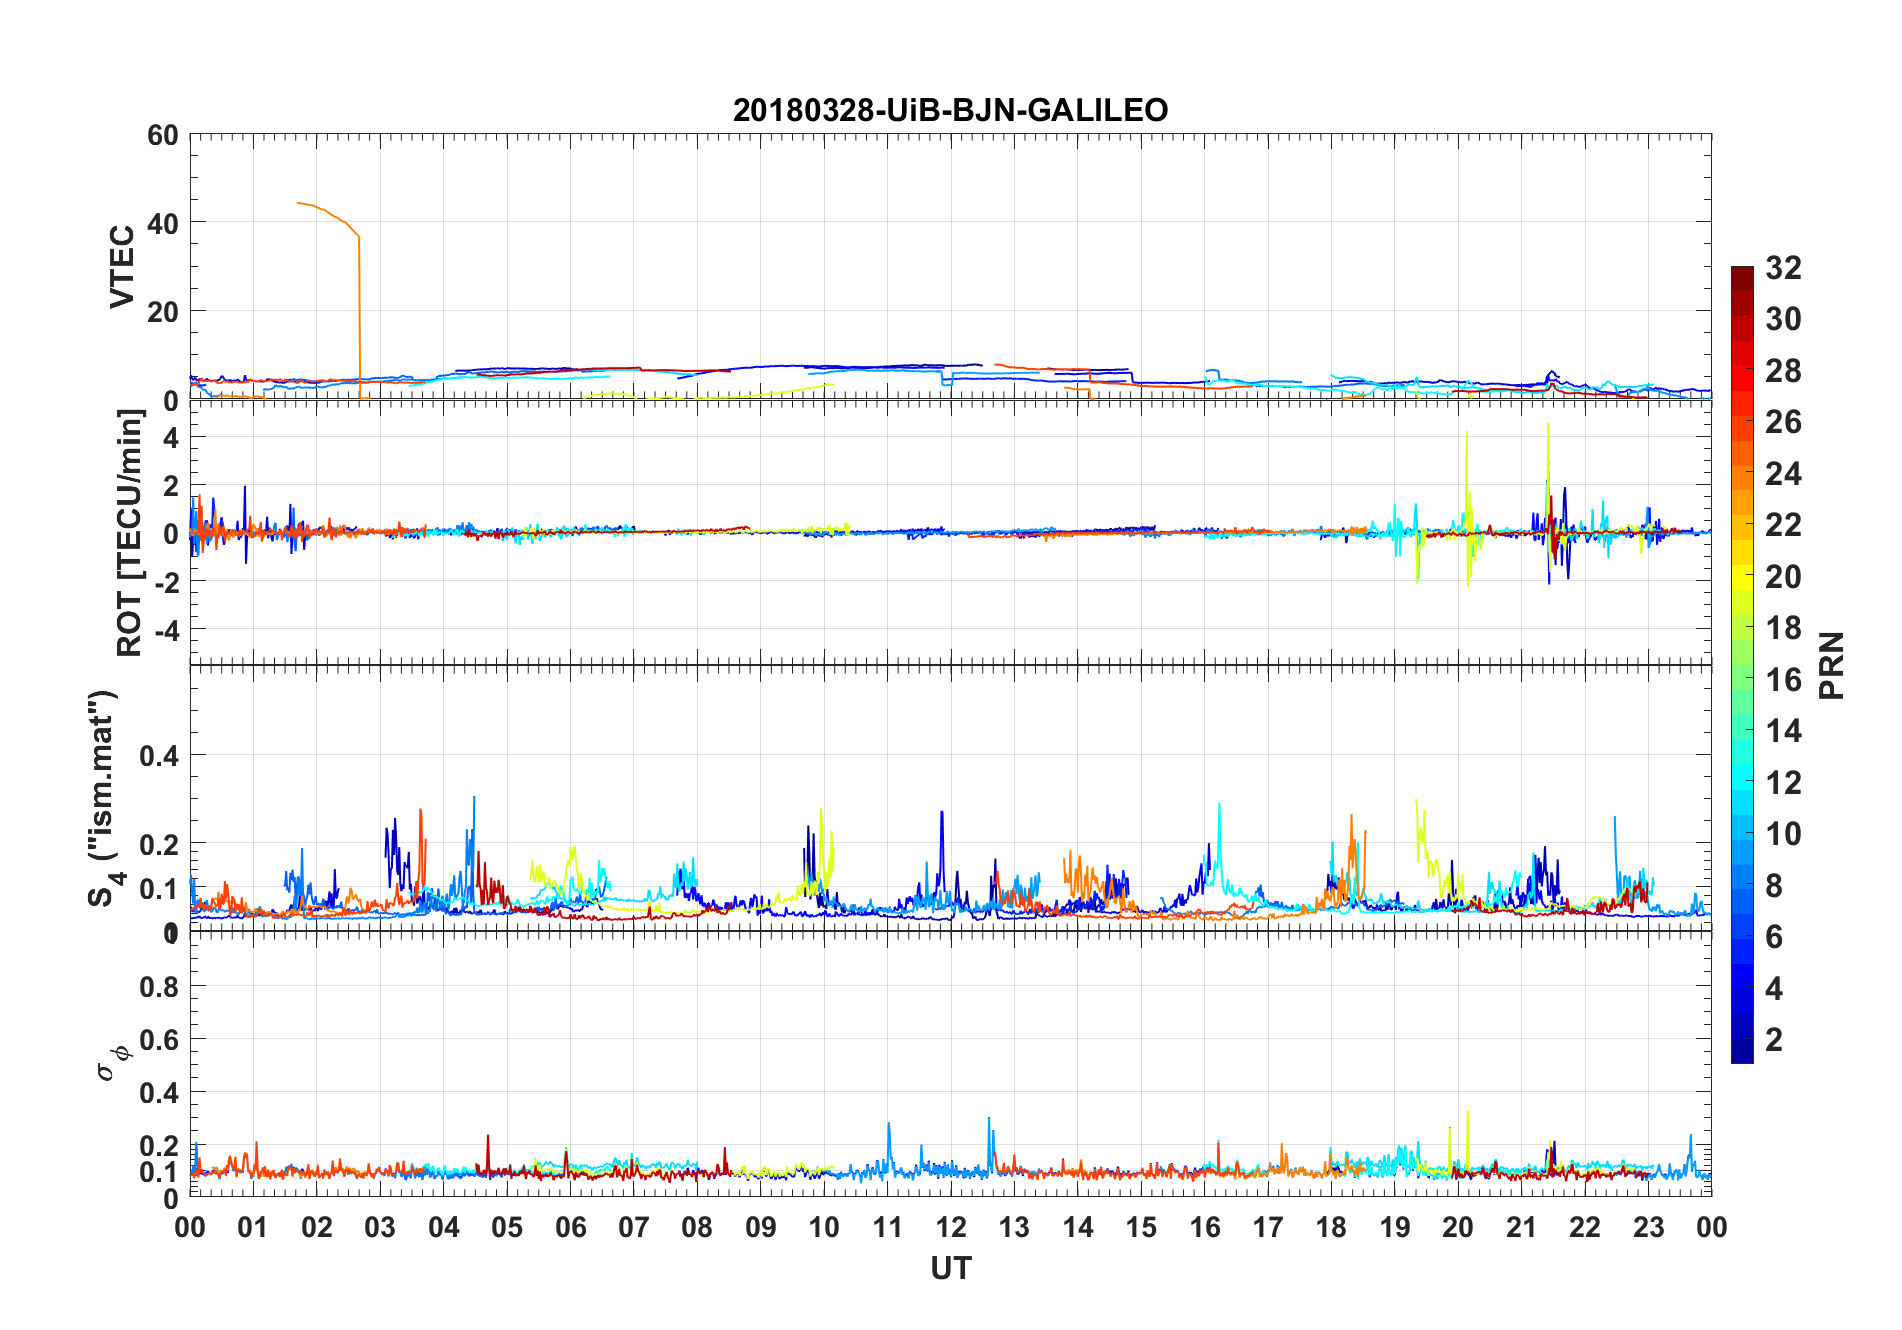Click the UT axis hour label 13

click(1014, 1227)
